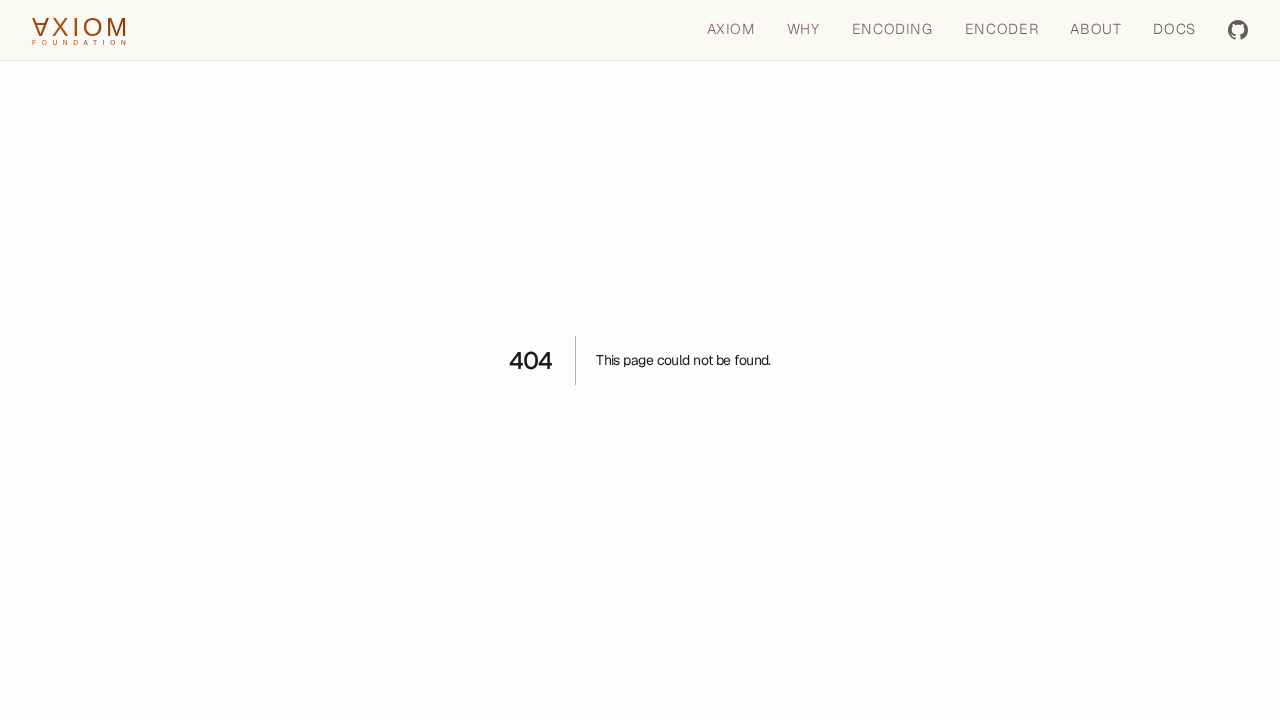Click the Axiom Foundation logo
Image resolution: width=1280 pixels, height=720 pixels.
click(79, 31)
